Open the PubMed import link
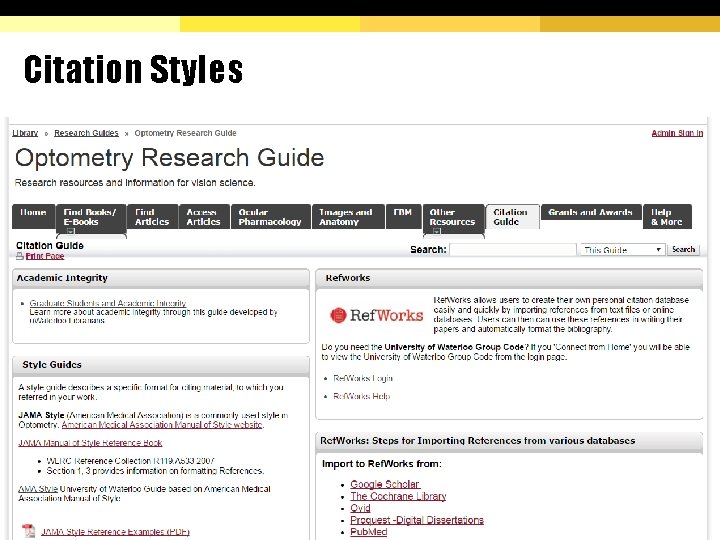The width and height of the screenshot is (720, 540). pyautogui.click(x=369, y=532)
